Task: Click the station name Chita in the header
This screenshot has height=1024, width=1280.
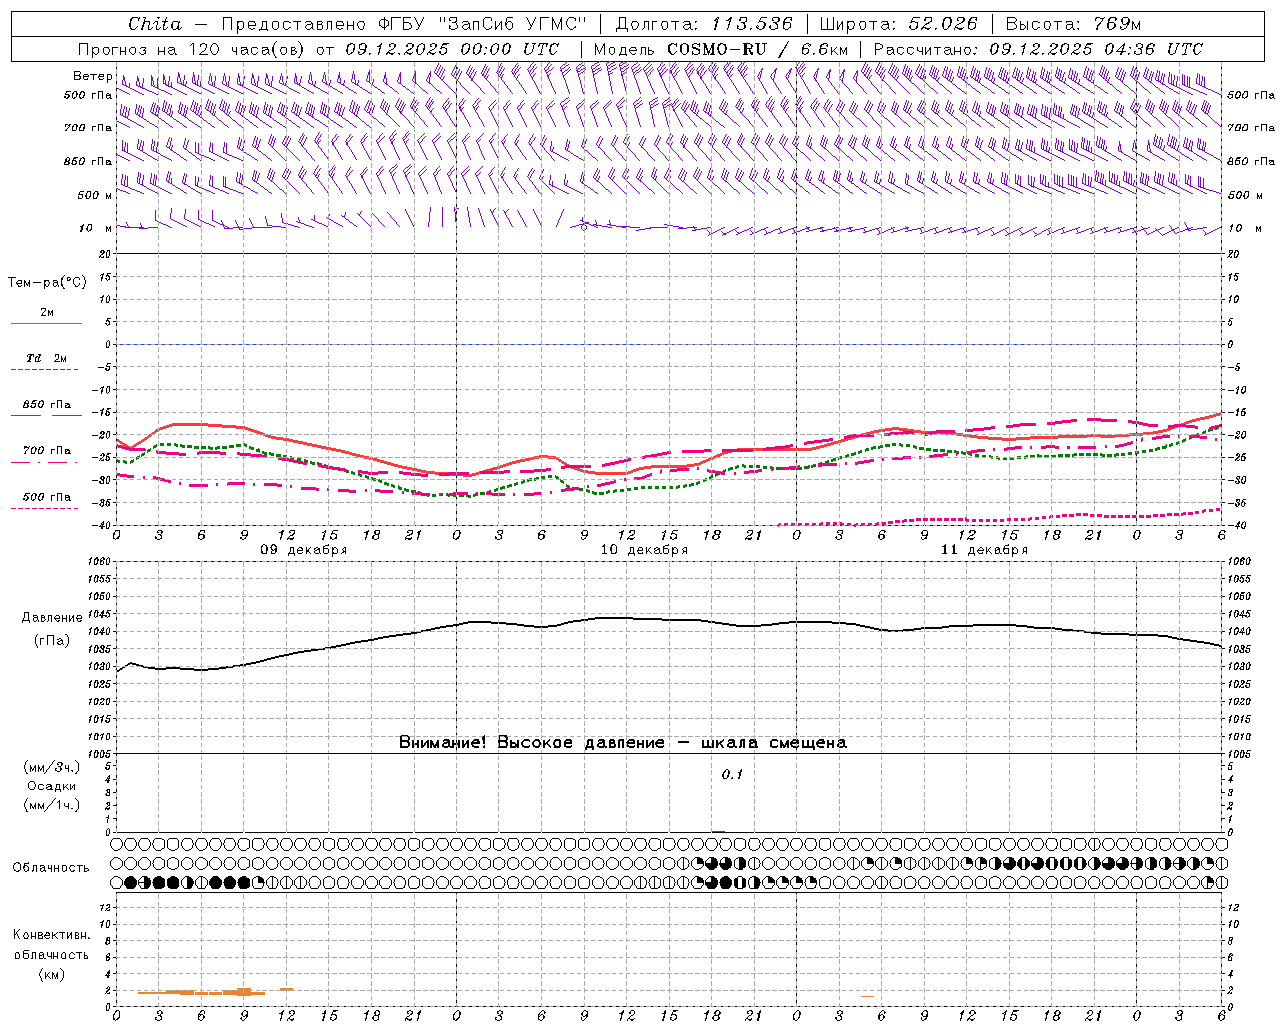Action: click(155, 24)
